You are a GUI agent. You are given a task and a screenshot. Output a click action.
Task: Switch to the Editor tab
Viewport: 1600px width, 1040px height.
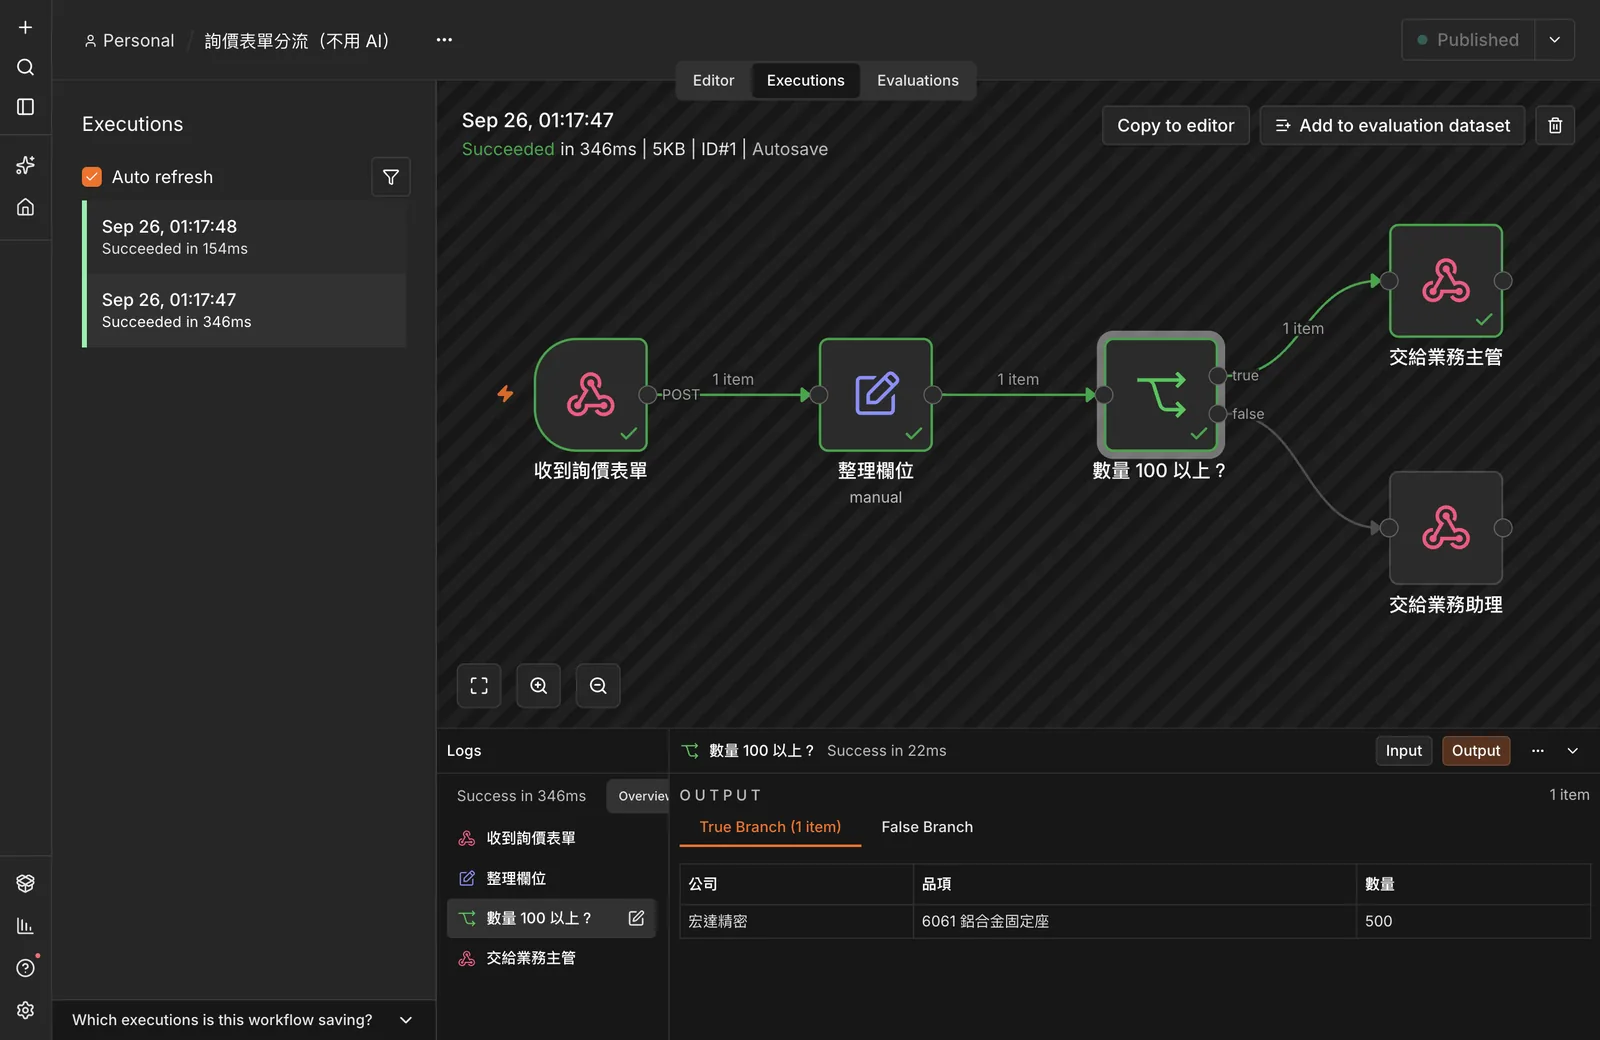[x=713, y=80]
